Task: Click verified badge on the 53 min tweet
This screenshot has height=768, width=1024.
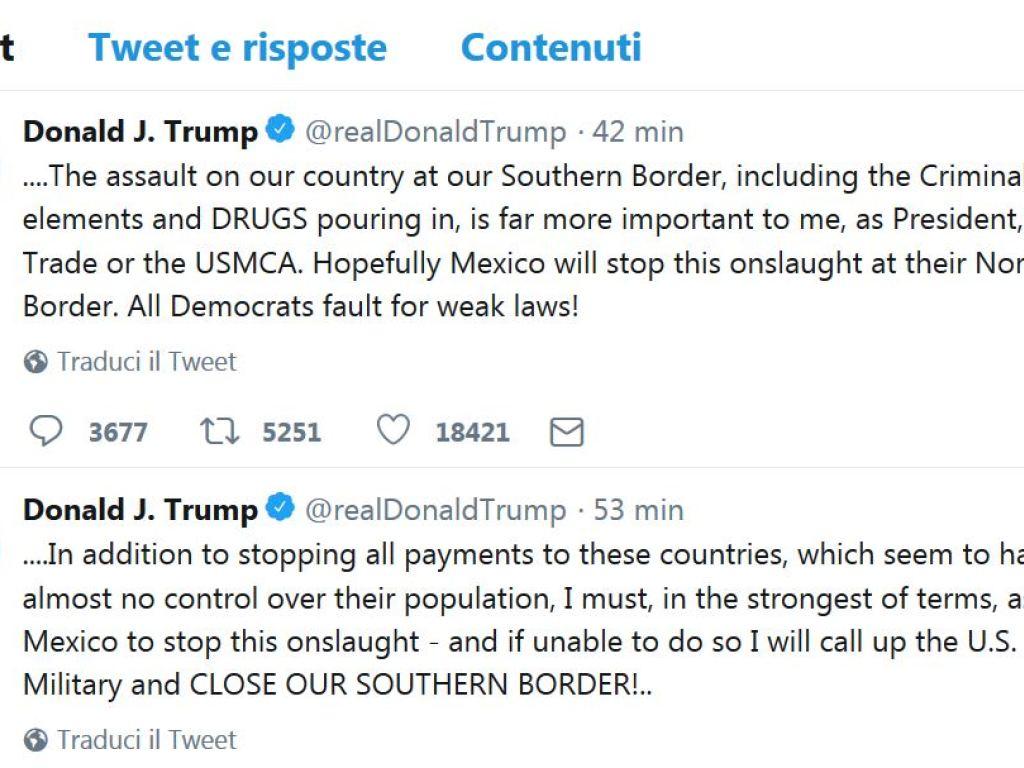Action: (x=280, y=509)
